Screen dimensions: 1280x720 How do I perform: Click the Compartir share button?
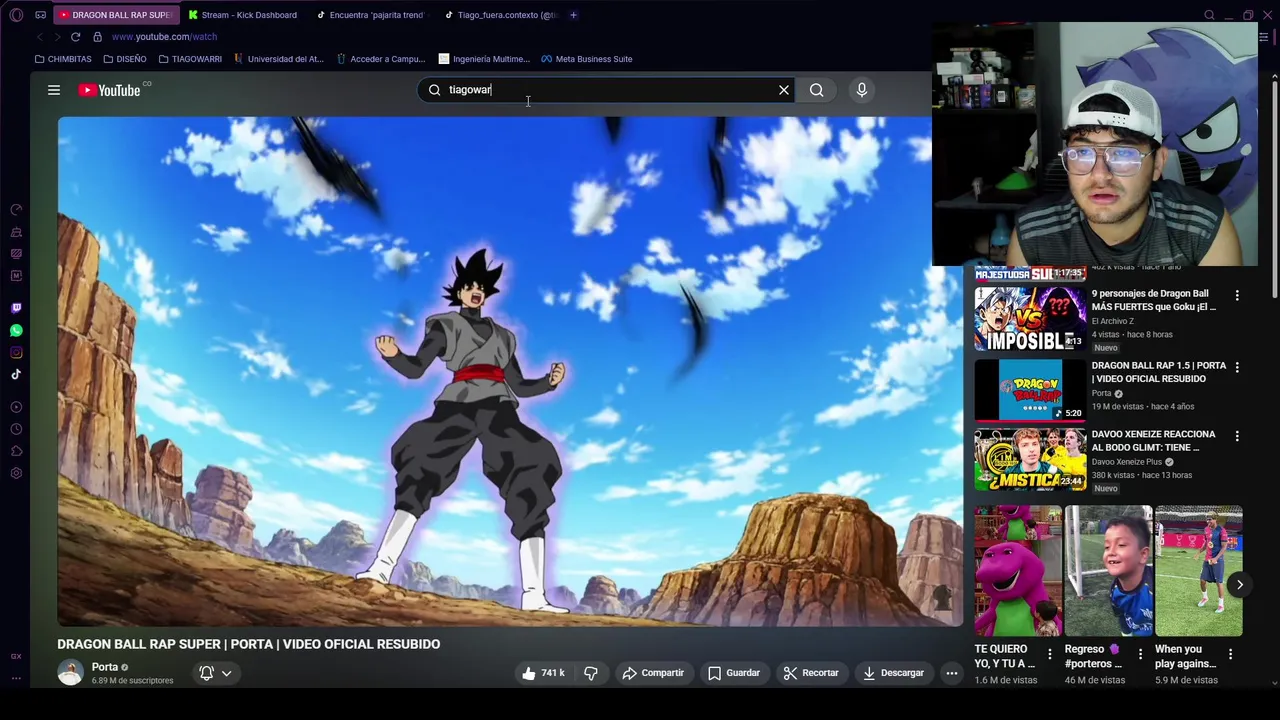[653, 673]
